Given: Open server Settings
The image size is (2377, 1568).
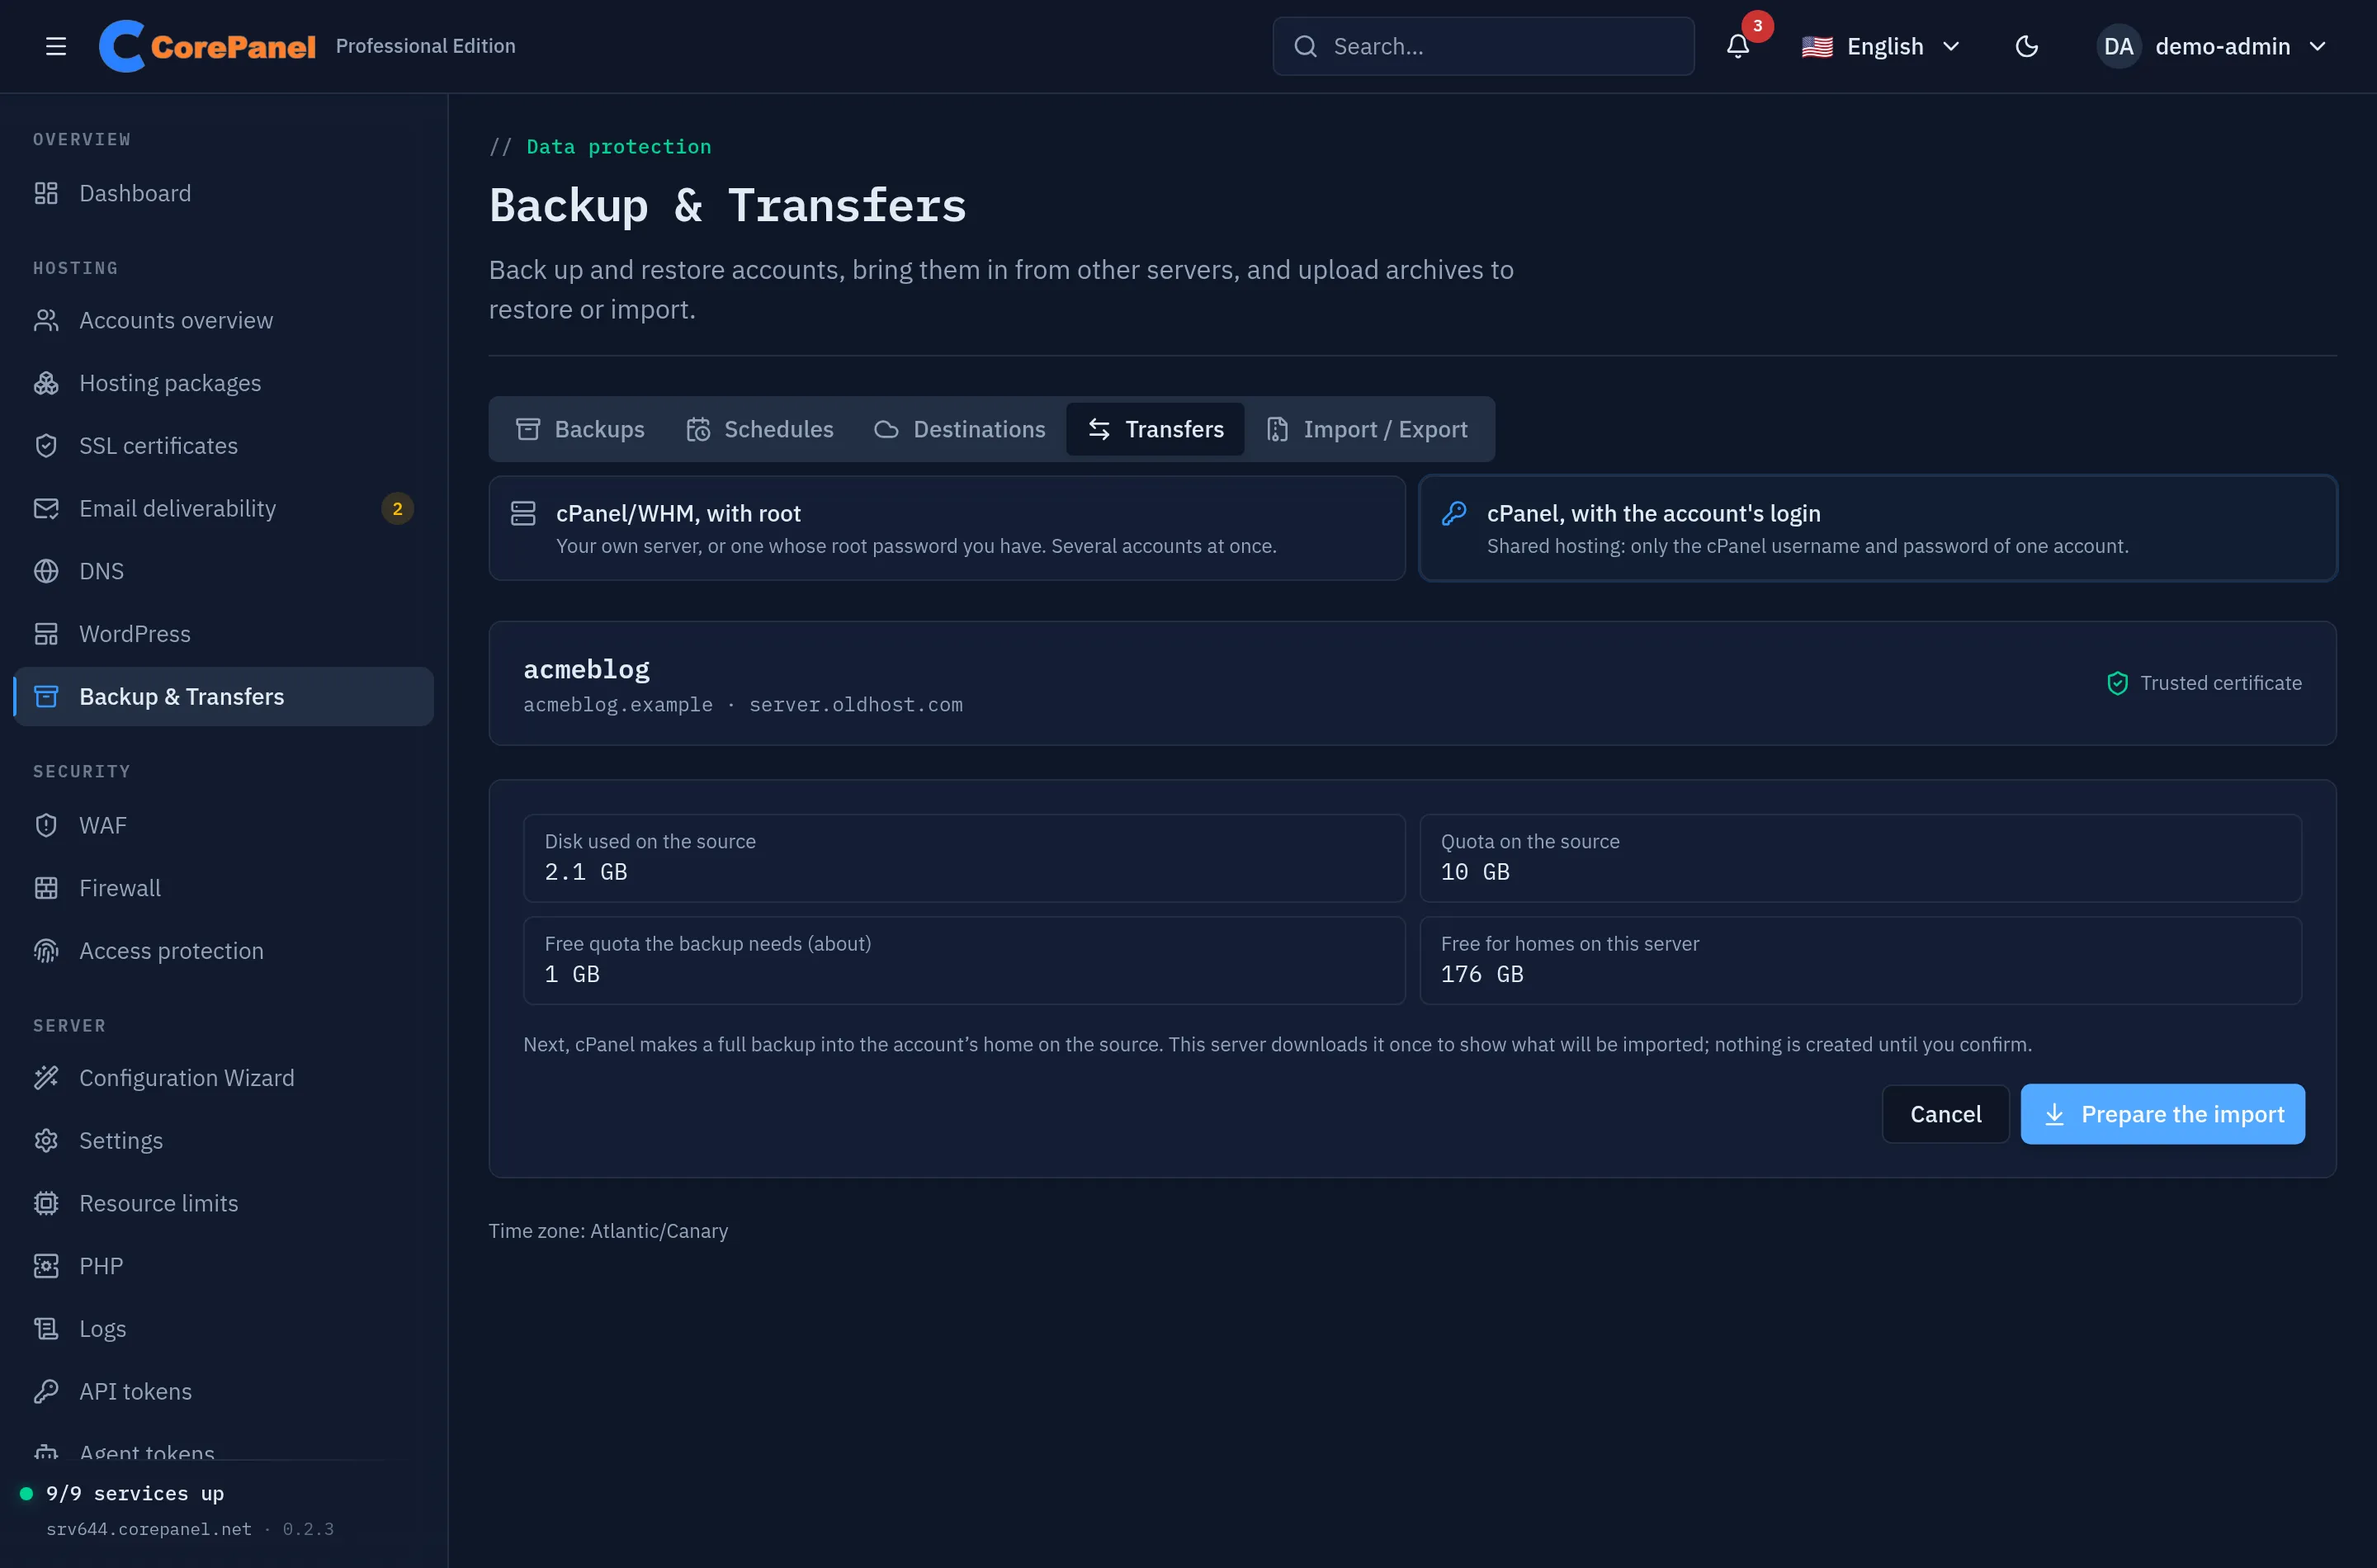Looking at the screenshot, I should coord(224,1140).
